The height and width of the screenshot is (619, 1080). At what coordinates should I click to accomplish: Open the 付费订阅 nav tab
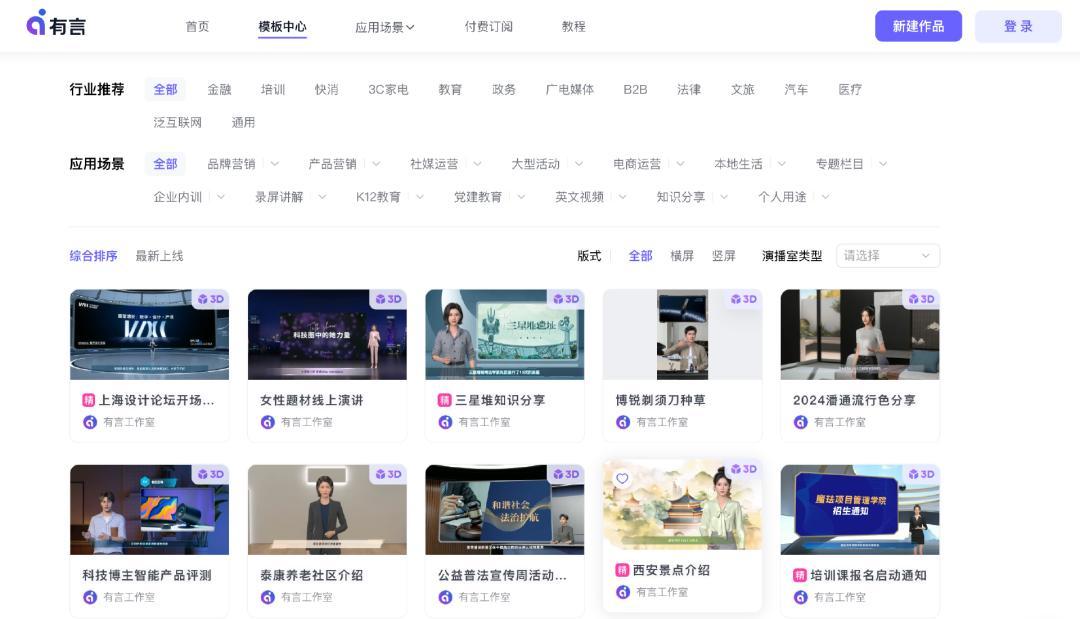point(488,27)
